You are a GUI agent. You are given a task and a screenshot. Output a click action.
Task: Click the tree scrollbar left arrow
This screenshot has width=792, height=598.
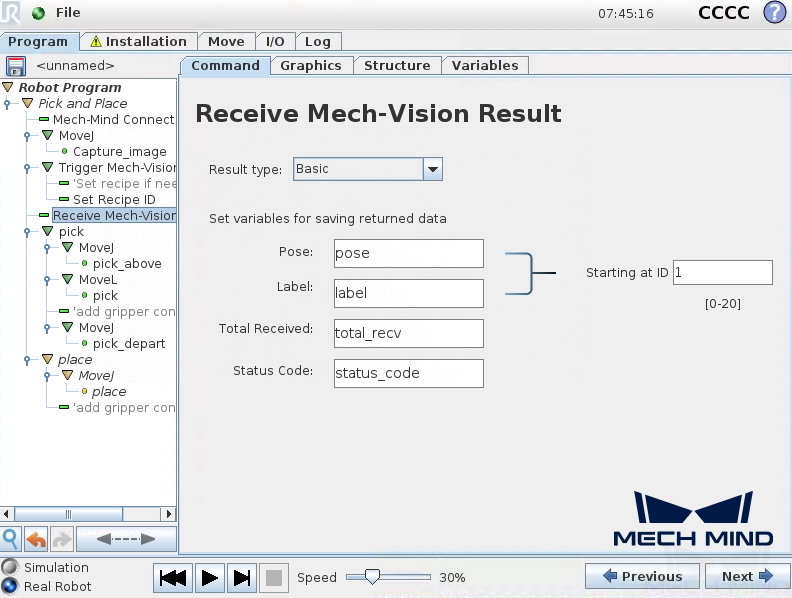[6, 514]
